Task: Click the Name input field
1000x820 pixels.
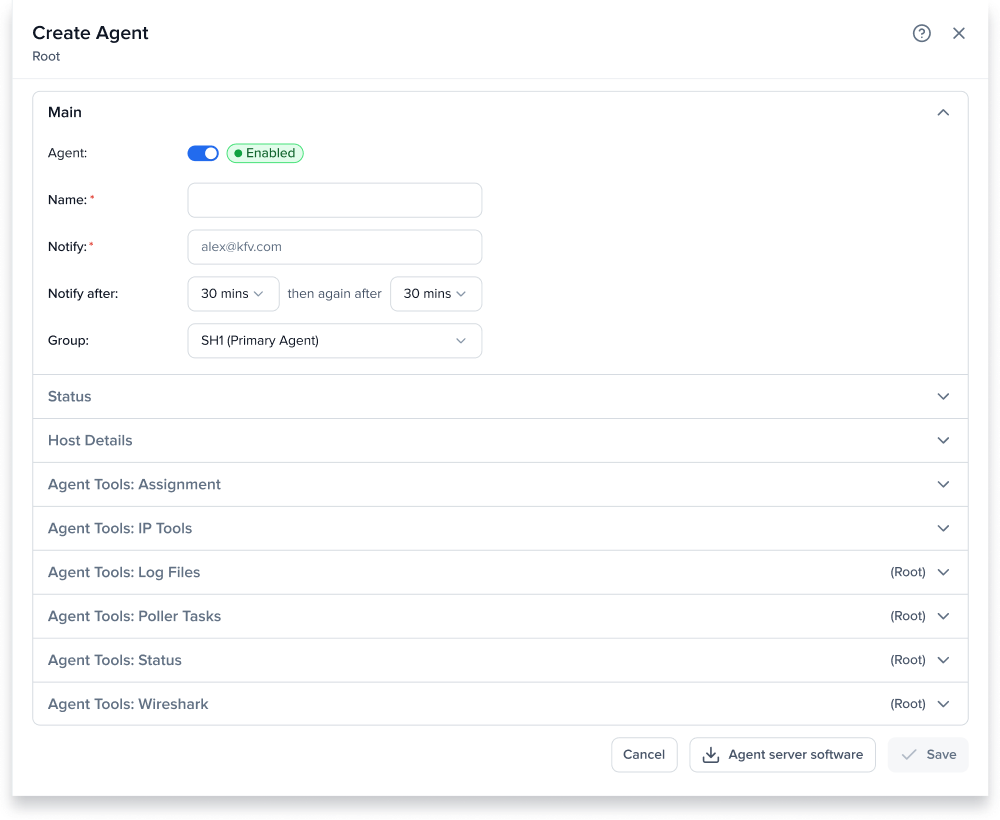Action: click(334, 200)
